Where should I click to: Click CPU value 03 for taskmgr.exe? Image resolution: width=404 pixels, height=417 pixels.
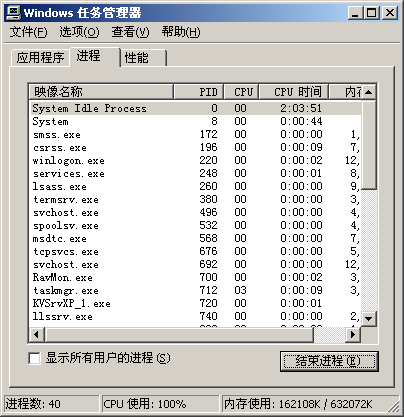click(240, 290)
